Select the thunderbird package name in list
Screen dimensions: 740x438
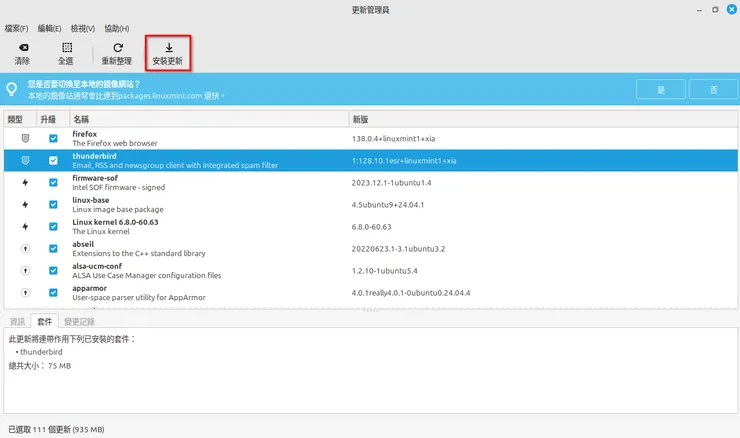(x=94, y=156)
